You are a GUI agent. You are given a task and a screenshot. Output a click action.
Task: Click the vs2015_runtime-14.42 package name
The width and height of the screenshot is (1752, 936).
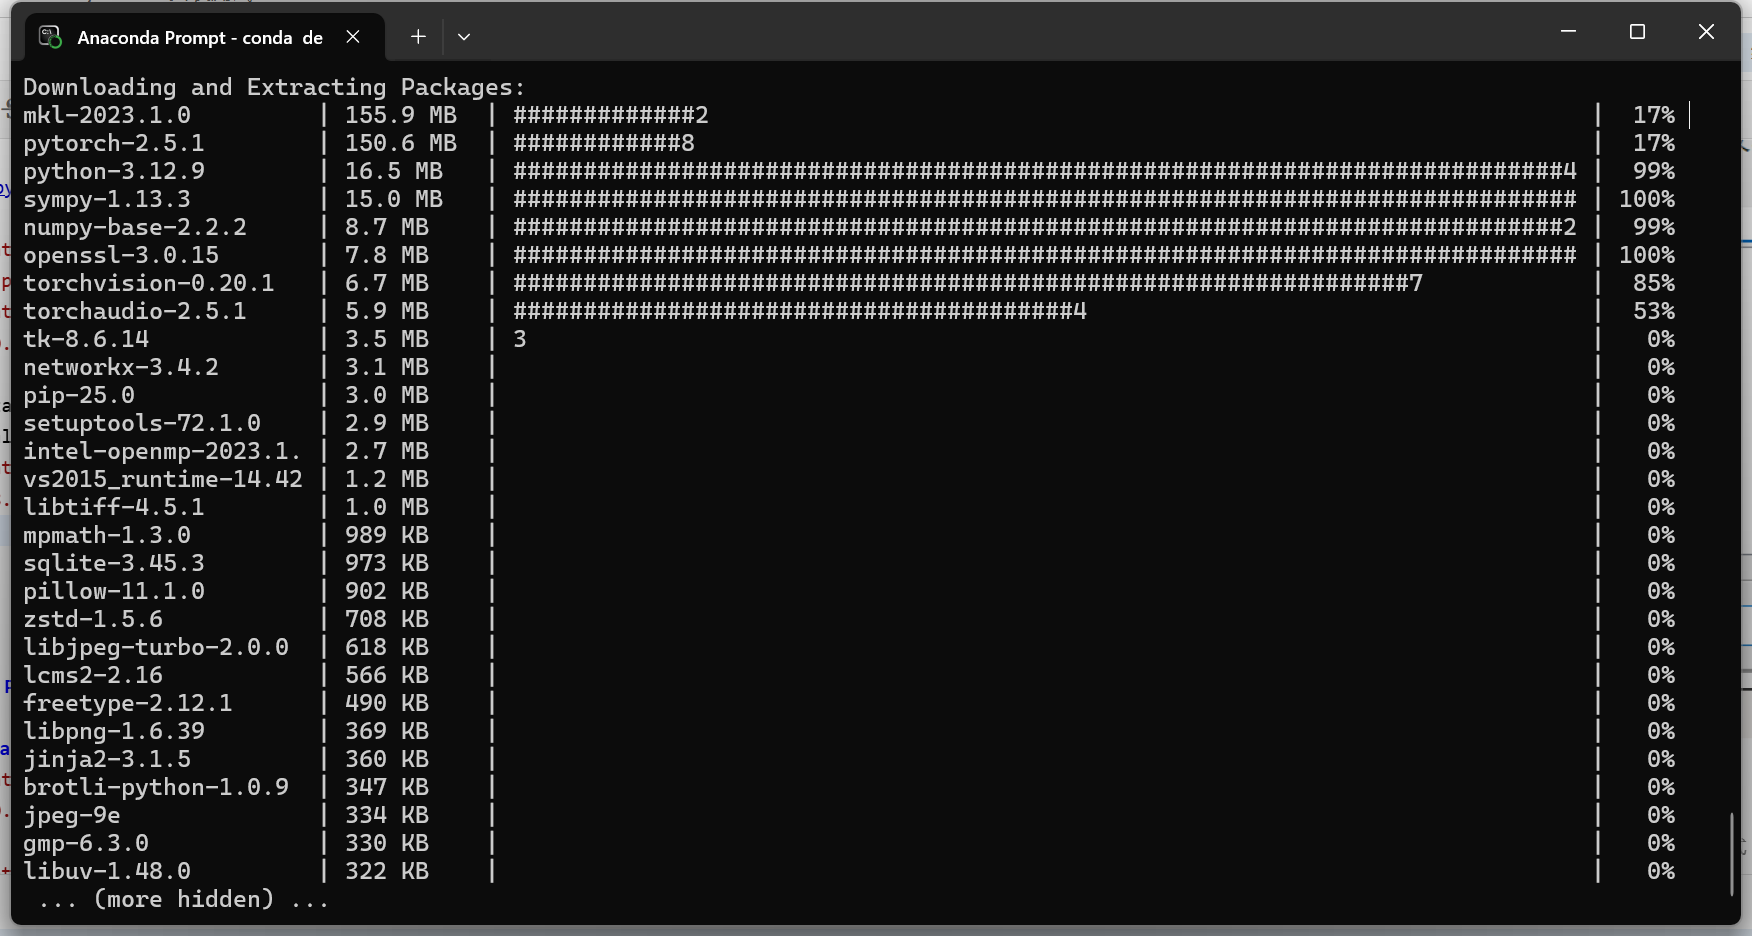click(163, 479)
